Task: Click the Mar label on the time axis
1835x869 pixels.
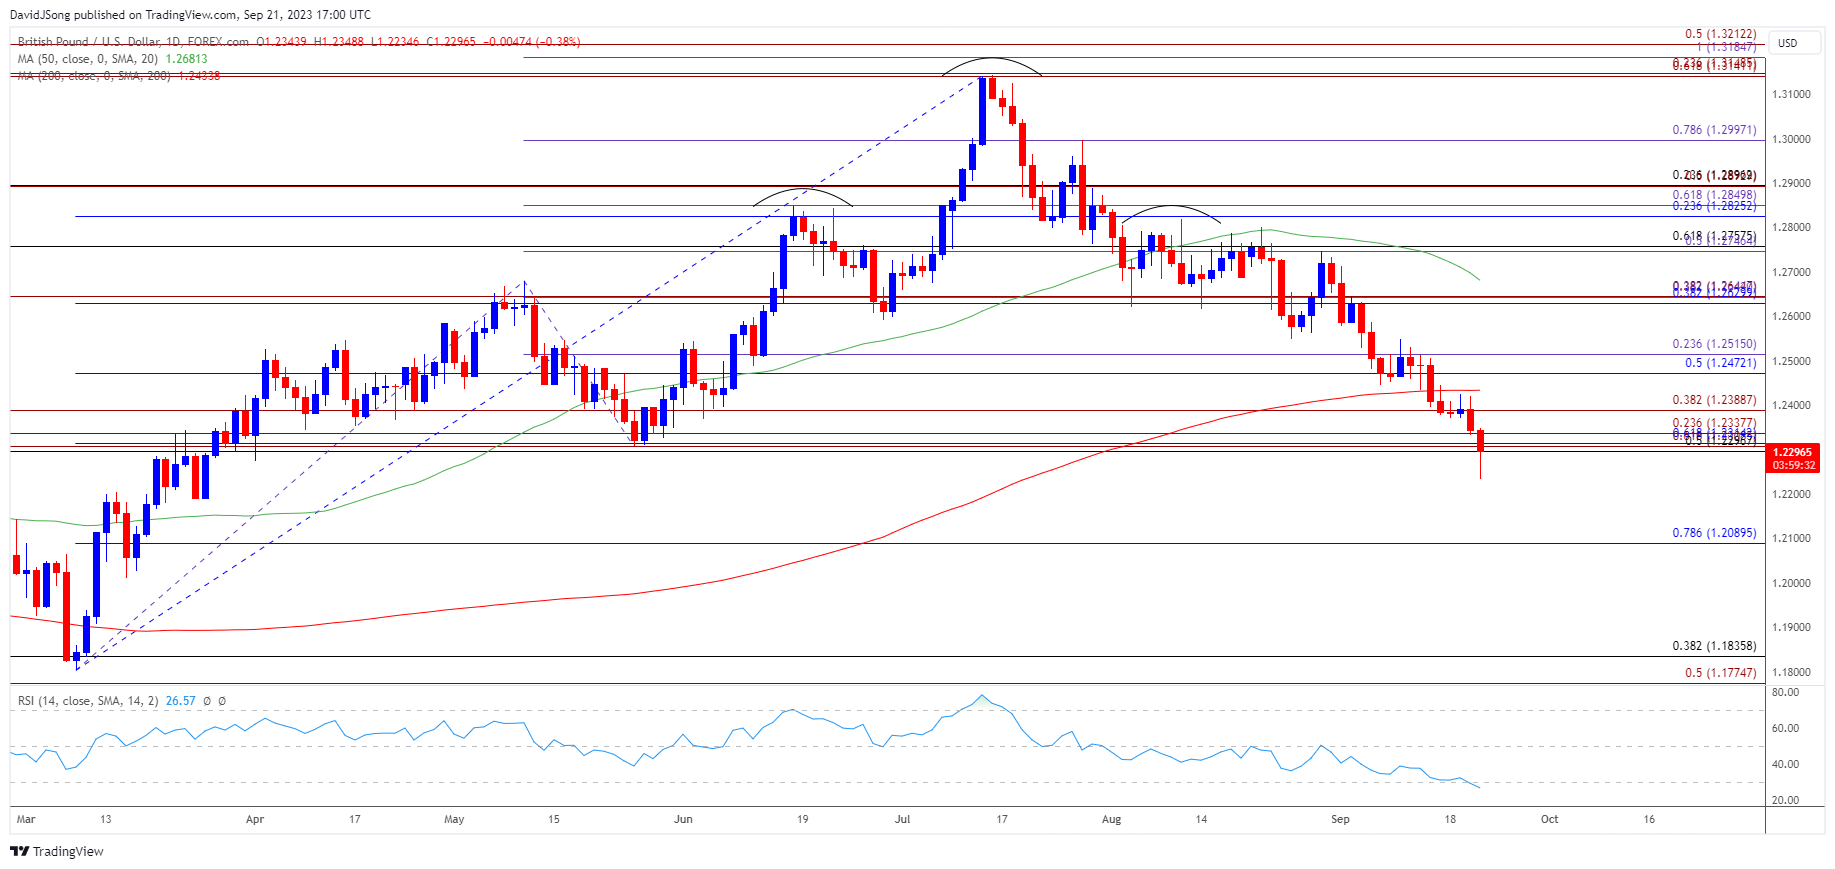Action: point(26,819)
